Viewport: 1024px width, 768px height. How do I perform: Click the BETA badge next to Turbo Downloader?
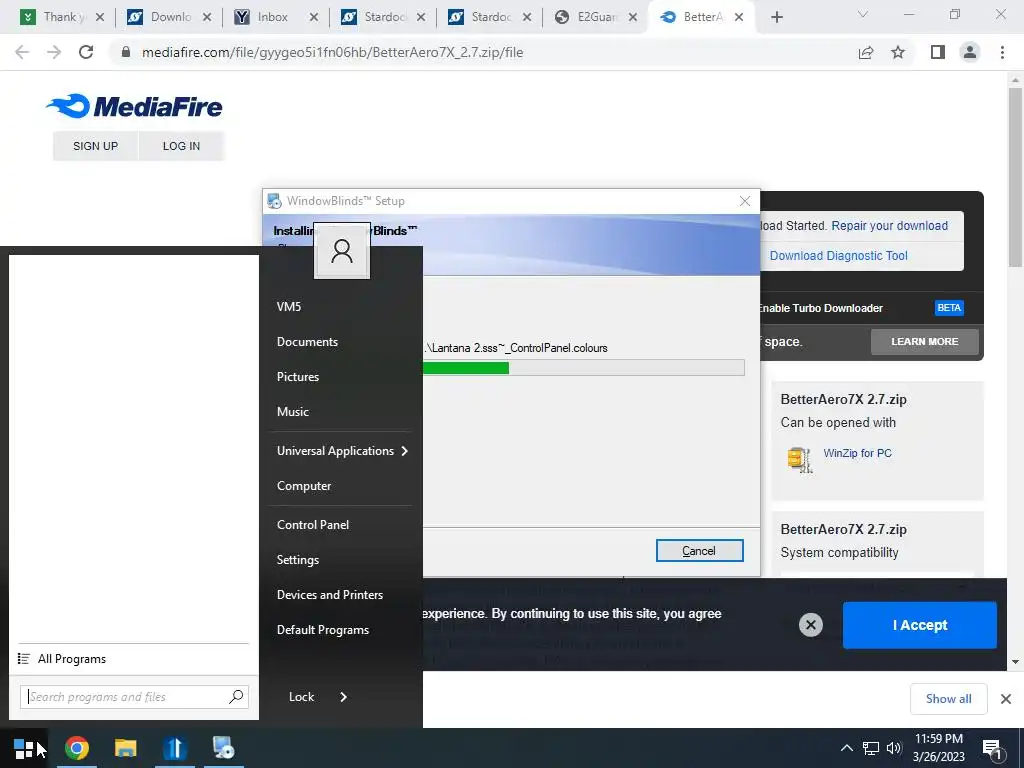[x=949, y=308]
